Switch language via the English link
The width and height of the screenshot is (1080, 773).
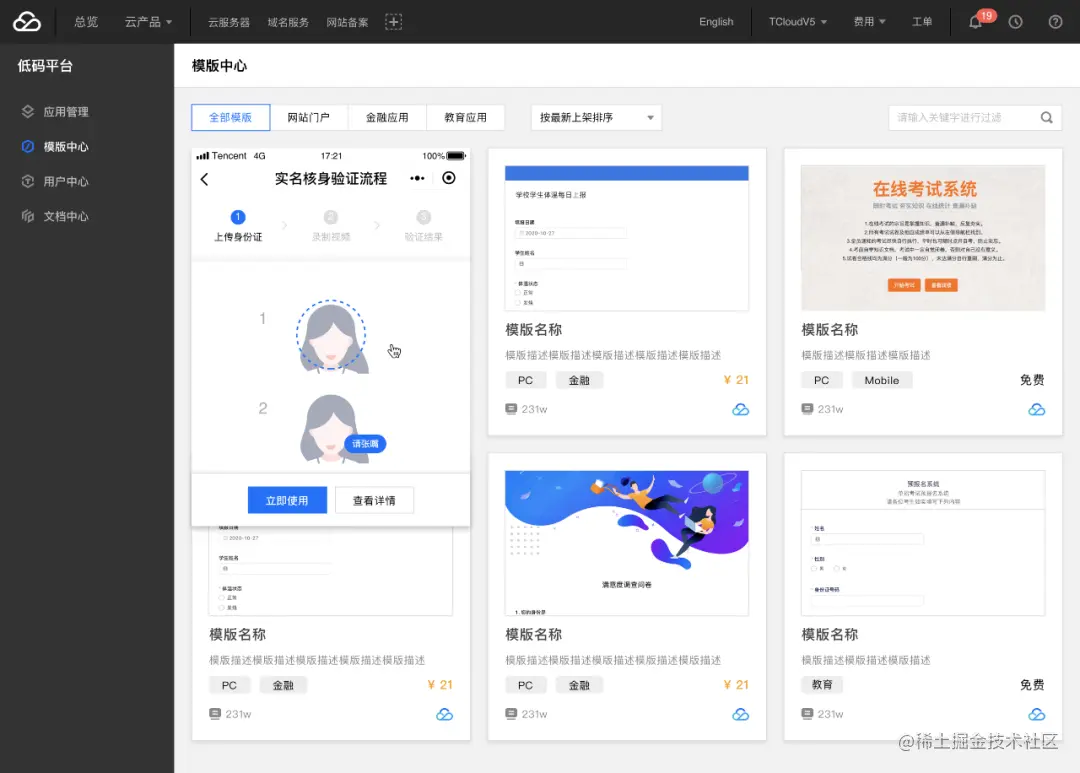click(716, 22)
